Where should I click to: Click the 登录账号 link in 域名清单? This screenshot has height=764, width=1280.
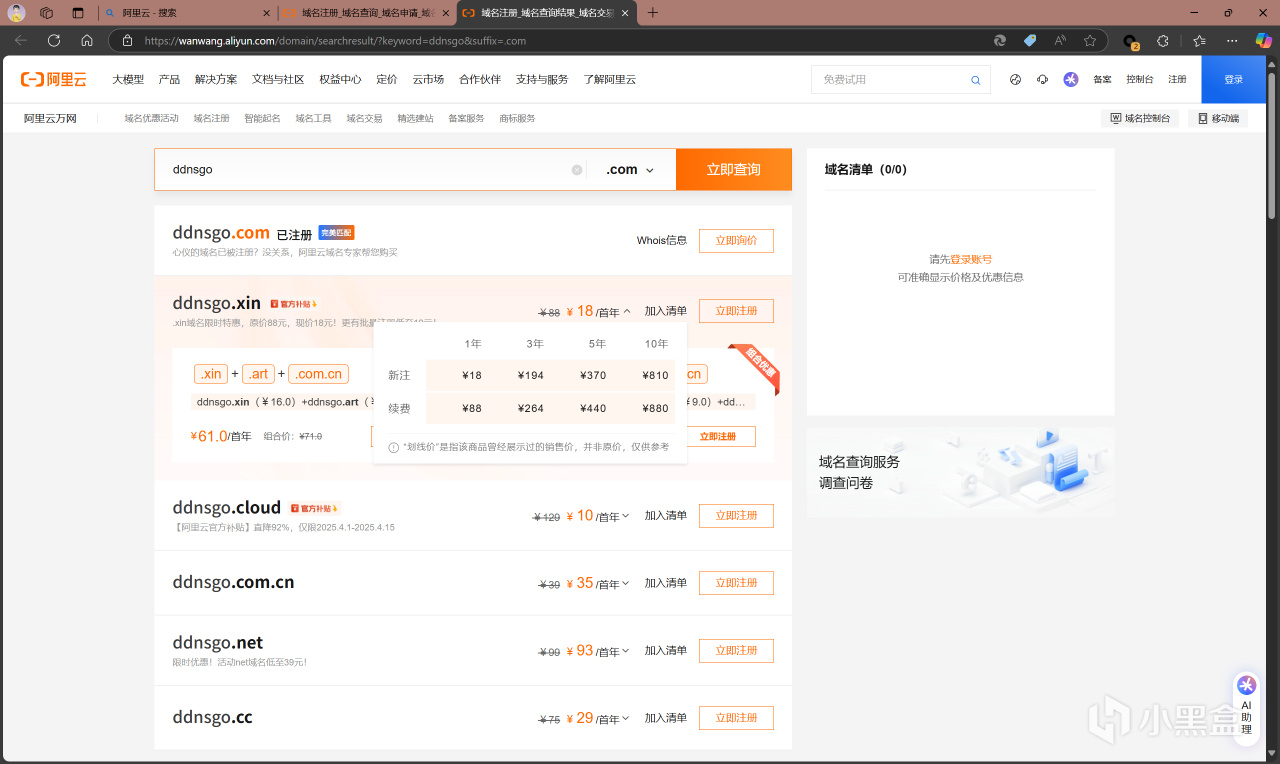tap(971, 259)
